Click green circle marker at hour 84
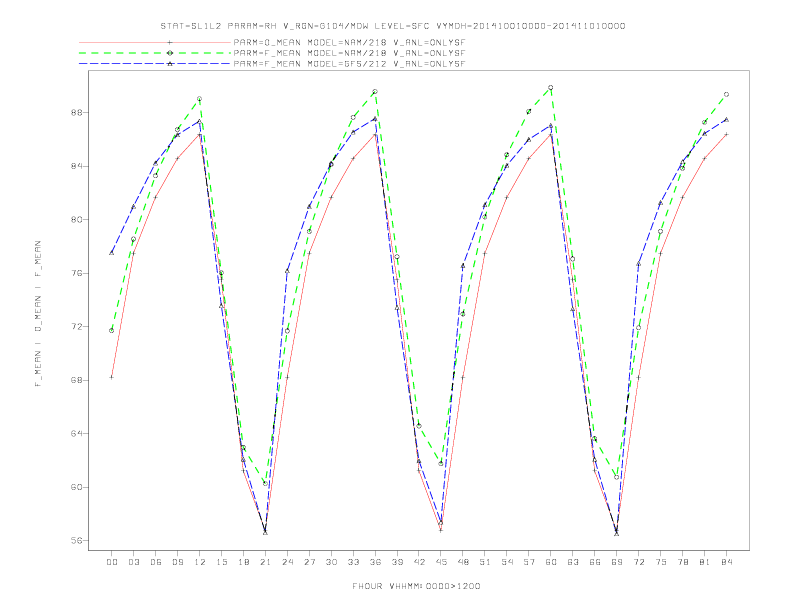Viewport: 792px width, 612px height. pos(726,94)
